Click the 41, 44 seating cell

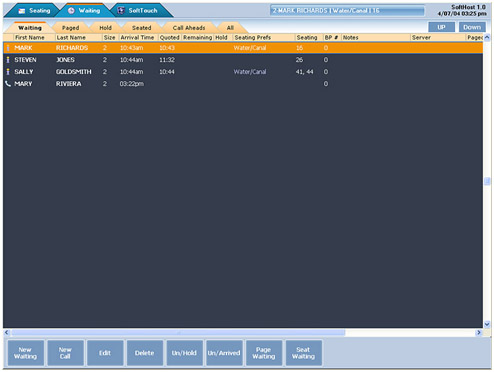304,72
